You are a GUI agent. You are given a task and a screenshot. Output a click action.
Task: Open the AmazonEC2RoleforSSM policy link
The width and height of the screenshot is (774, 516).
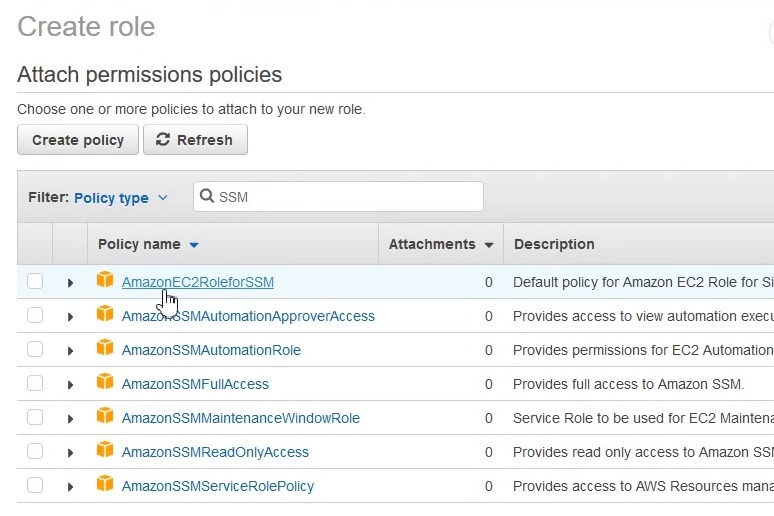(197, 282)
